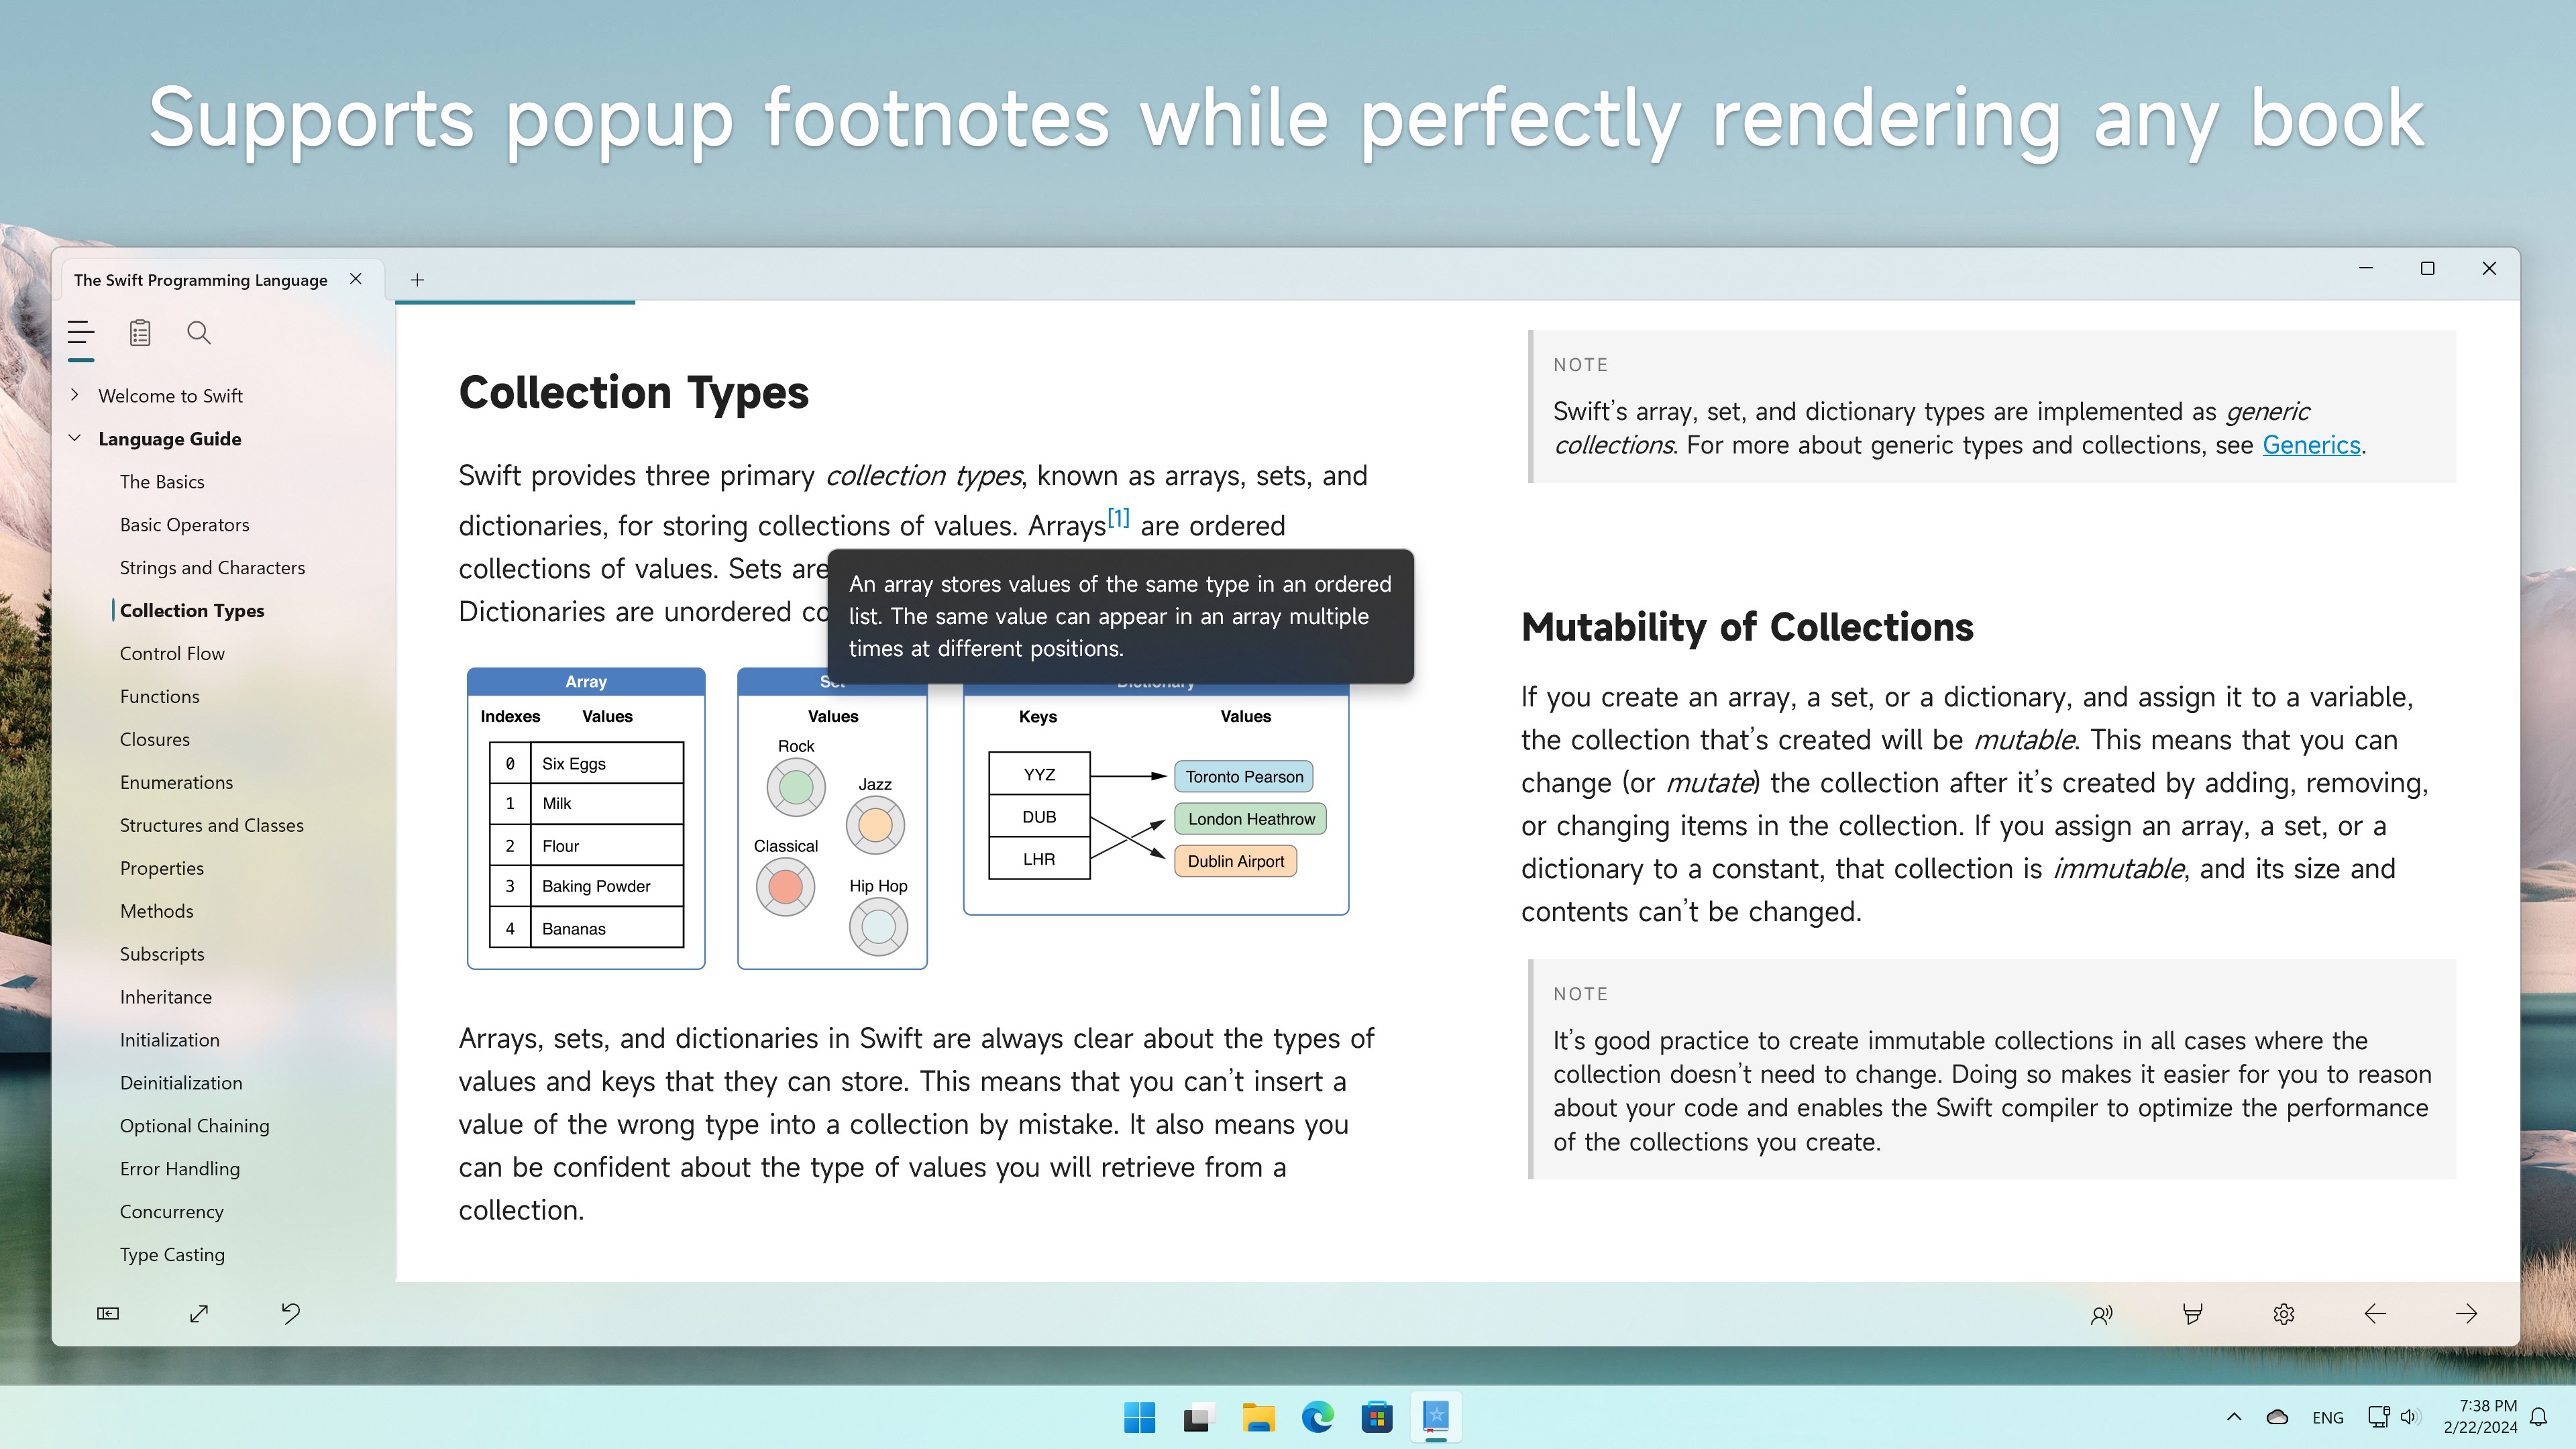Image resolution: width=2576 pixels, height=1449 pixels.
Task: Click the Arrays footnote [1] reference
Action: (1118, 518)
